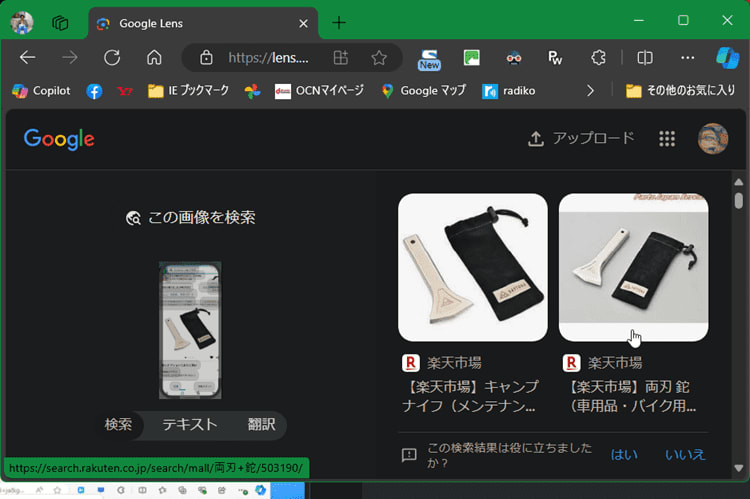
Task: Select the 検索 search mode tab
Action: pos(118,425)
